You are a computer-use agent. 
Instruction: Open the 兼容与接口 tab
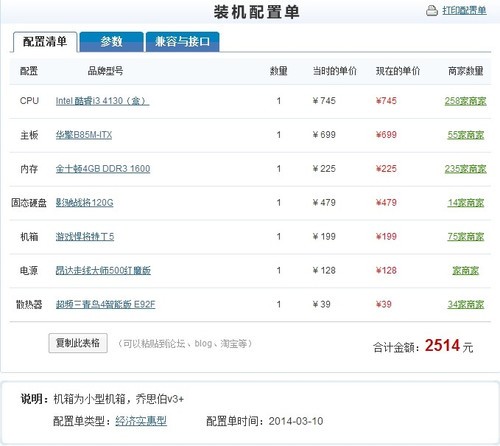tap(182, 42)
